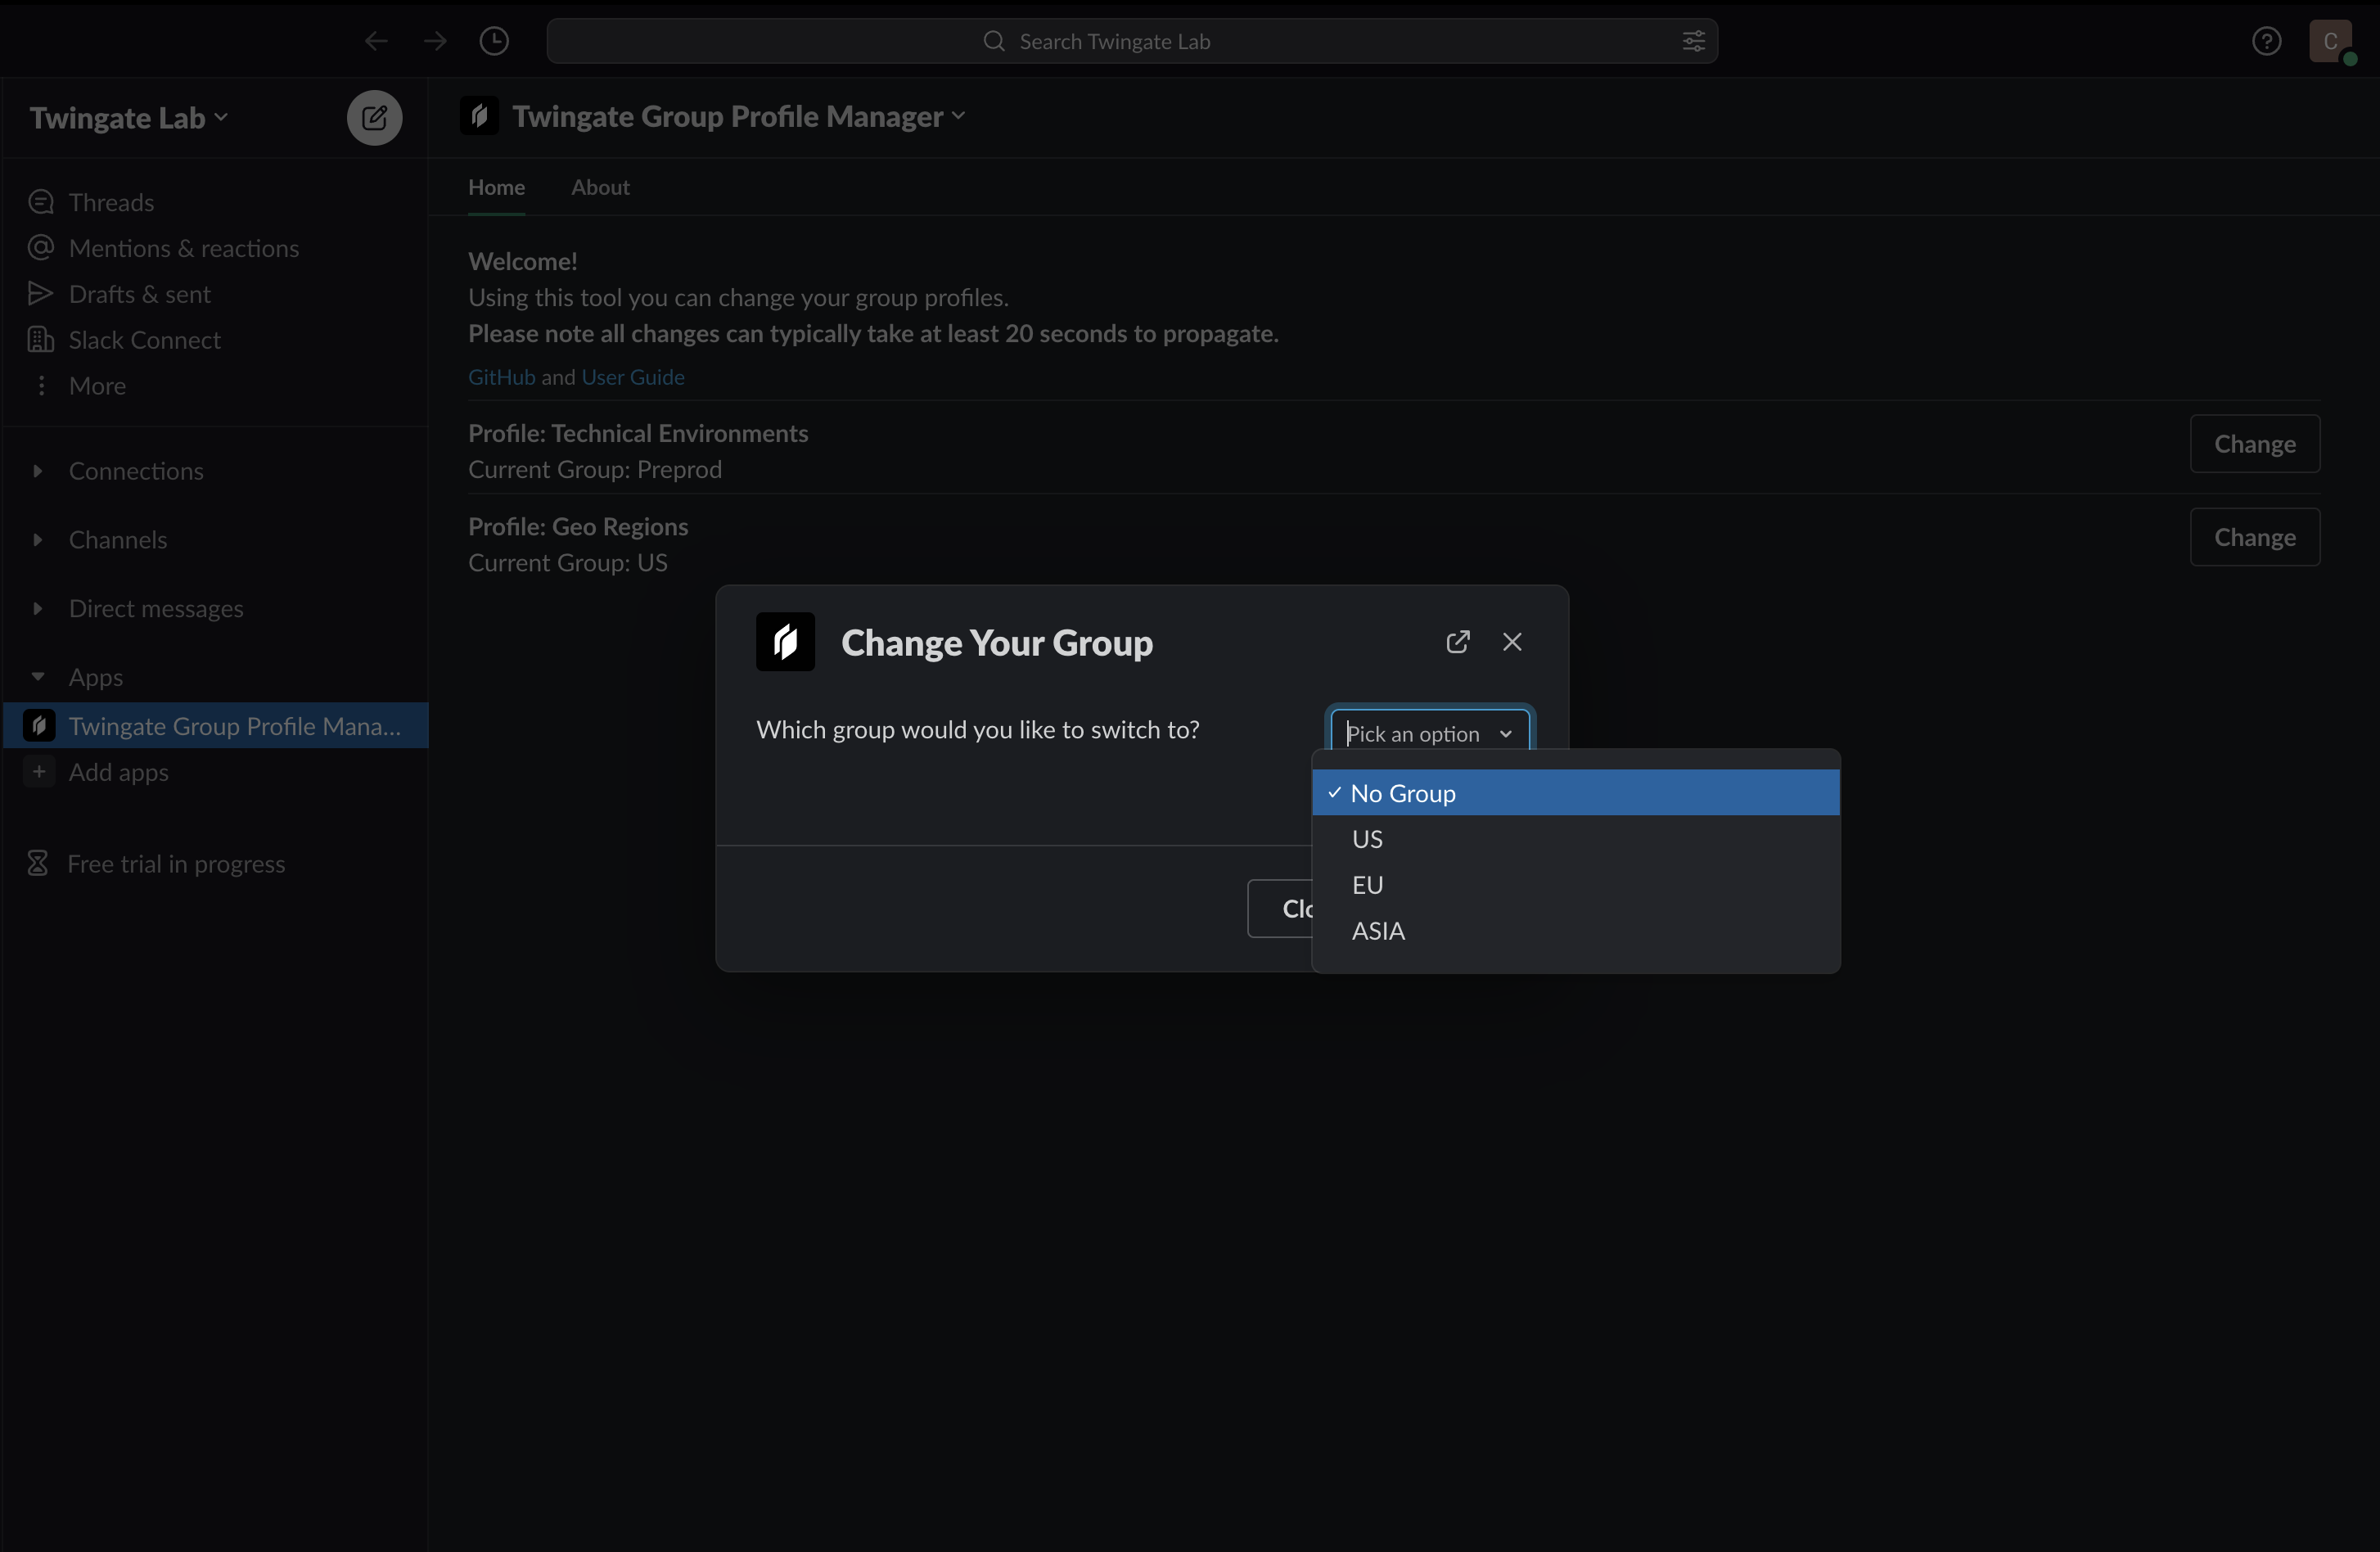
Task: Pop out the Change Your Group dialog
Action: coord(1457,642)
